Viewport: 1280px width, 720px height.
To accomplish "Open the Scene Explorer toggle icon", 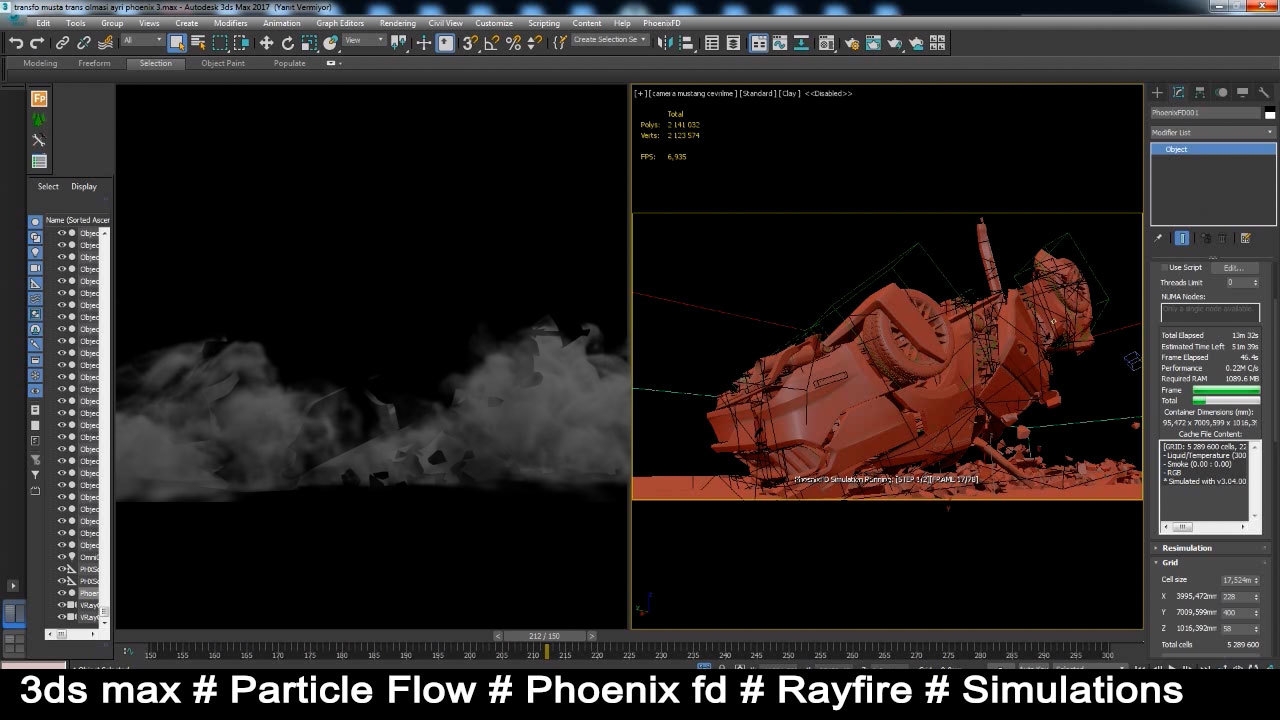I will tap(712, 43).
